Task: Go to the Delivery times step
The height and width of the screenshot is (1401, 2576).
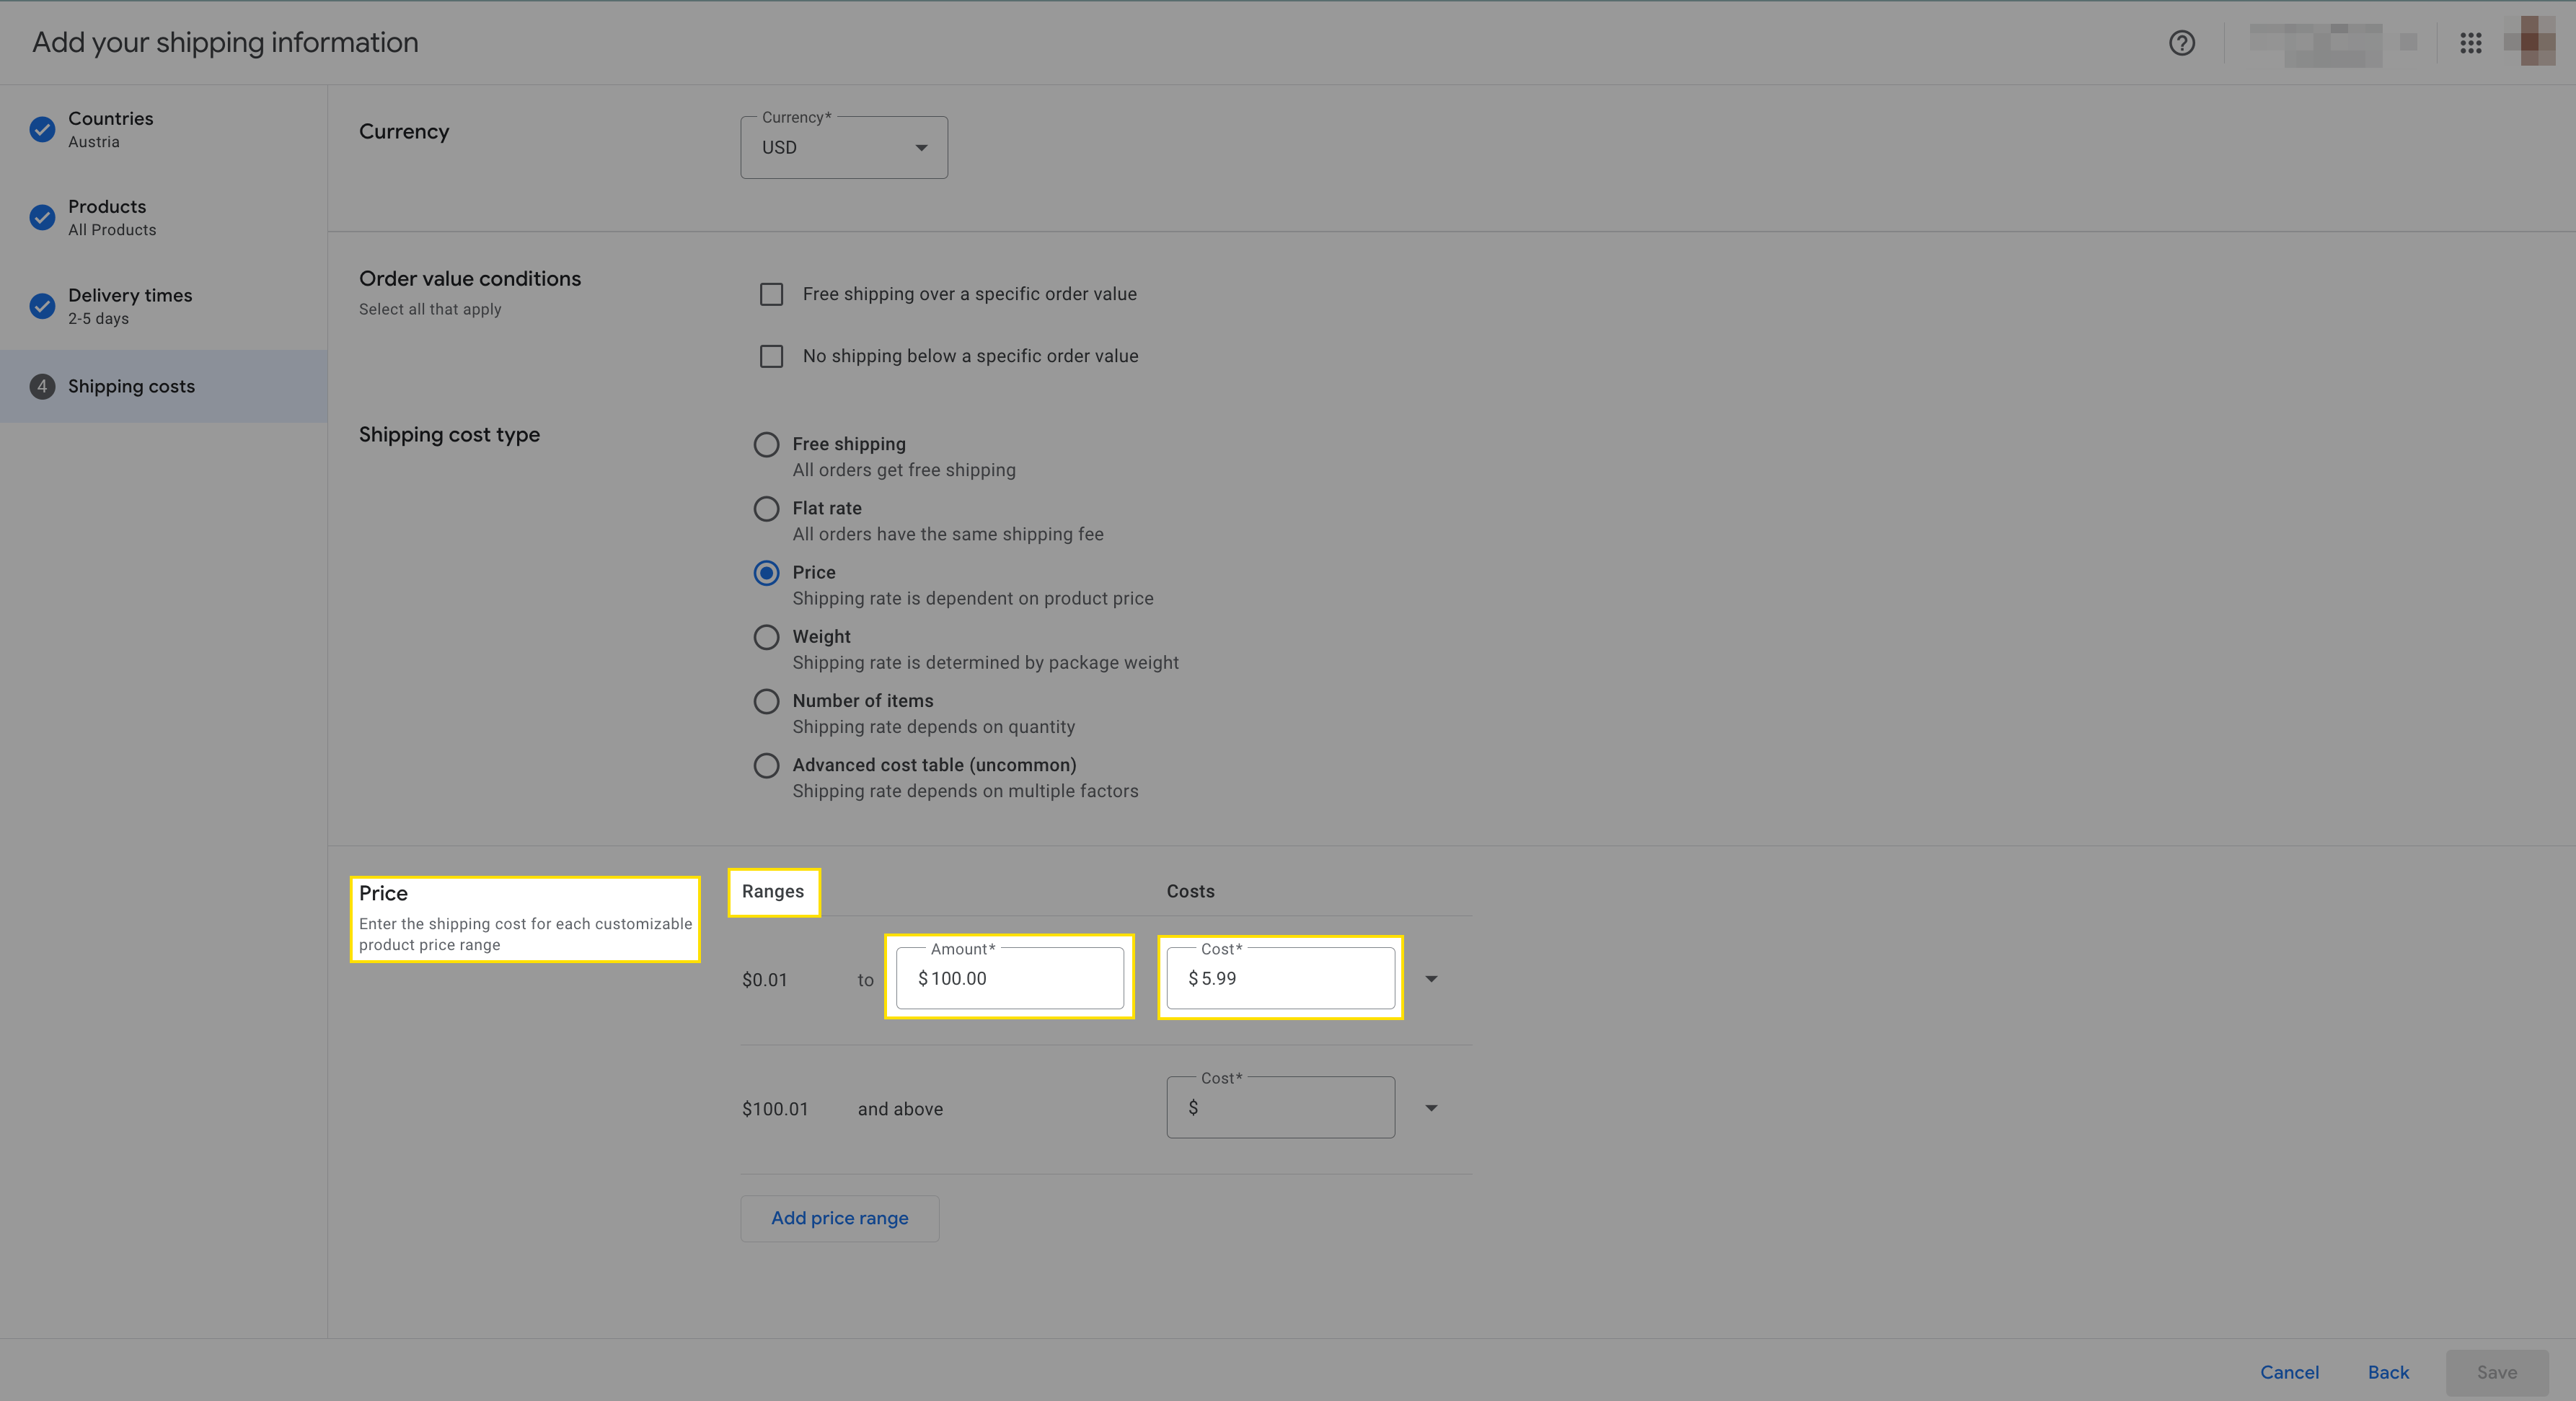Action: tap(164, 306)
